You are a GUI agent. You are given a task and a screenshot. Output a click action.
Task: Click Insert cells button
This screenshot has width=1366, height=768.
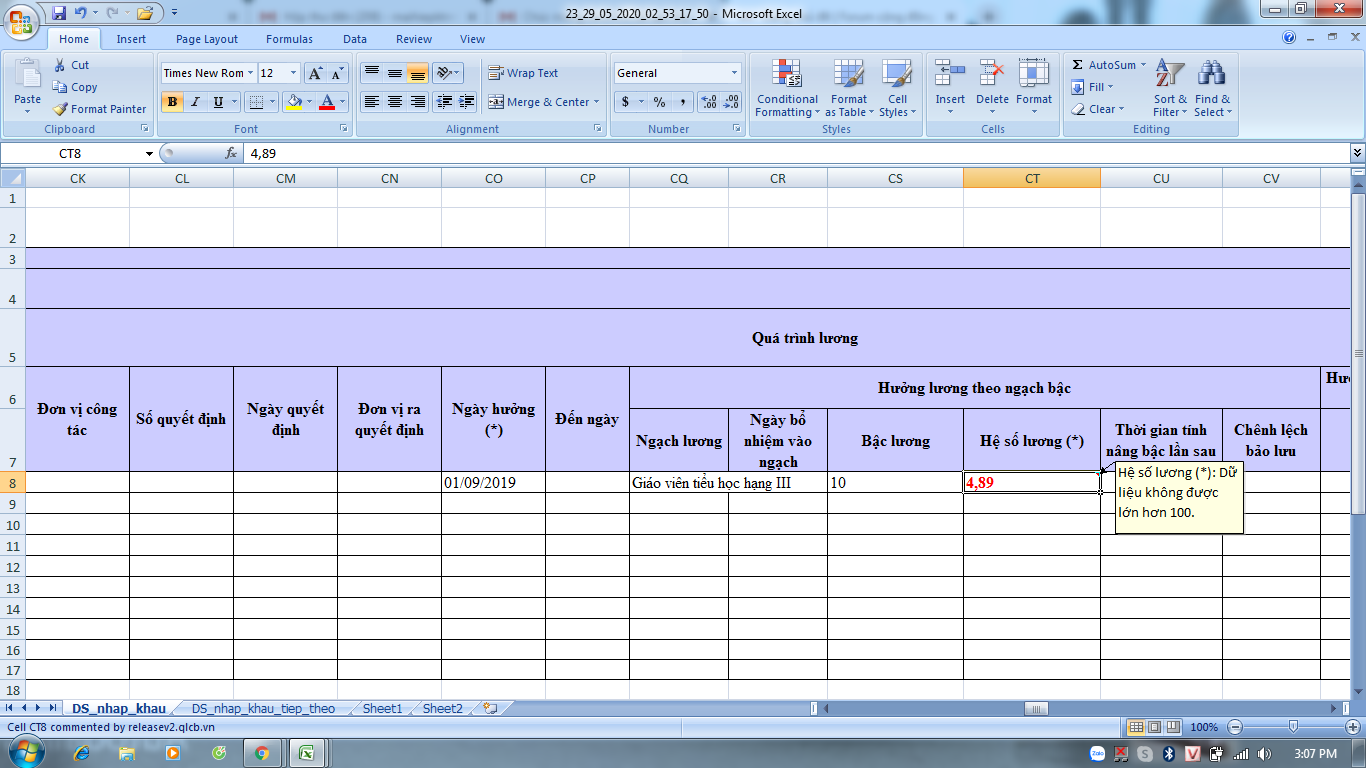[x=950, y=88]
